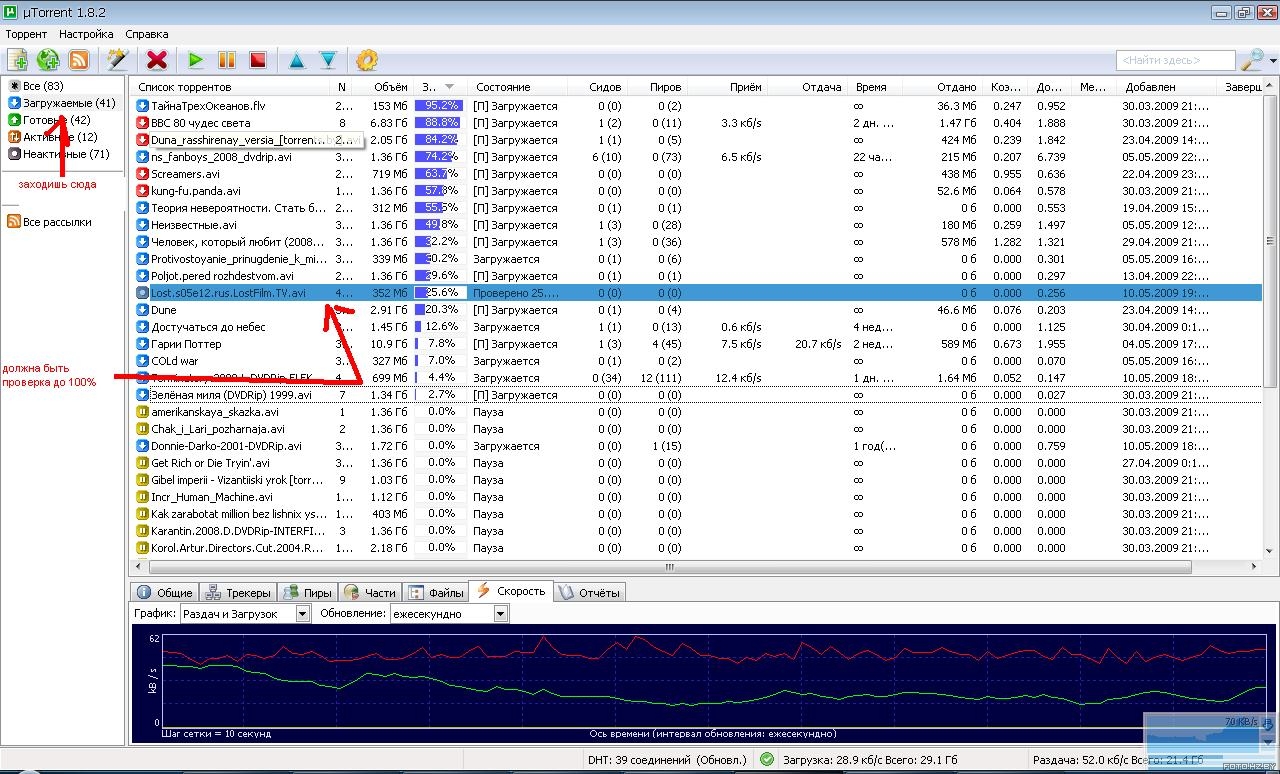Image resolution: width=1280 pixels, height=774 pixels.
Task: Click the progress bar of 'Неизвестные.avi'
Action: point(441,225)
